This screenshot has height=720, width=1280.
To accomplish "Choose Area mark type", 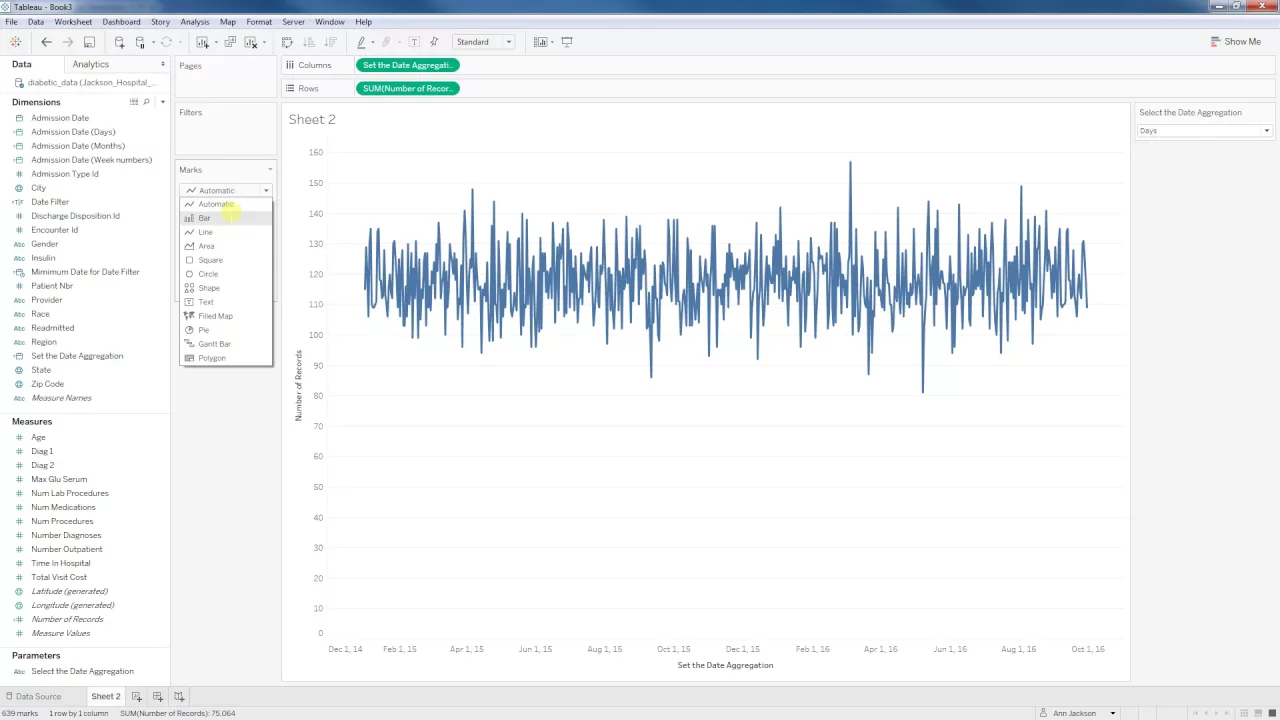I will coord(225,246).
